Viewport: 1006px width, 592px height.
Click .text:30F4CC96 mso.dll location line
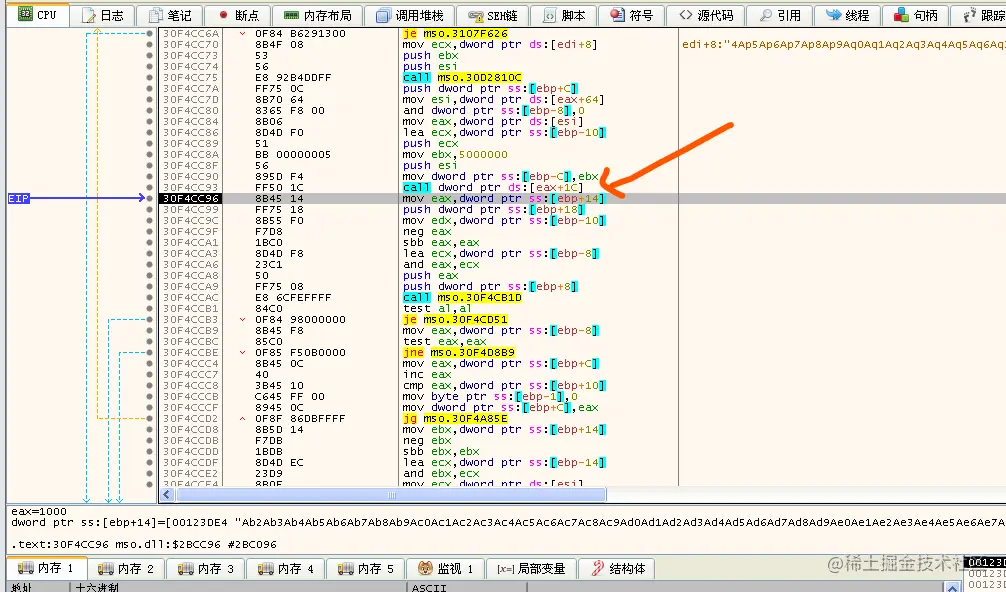[x=144, y=545]
